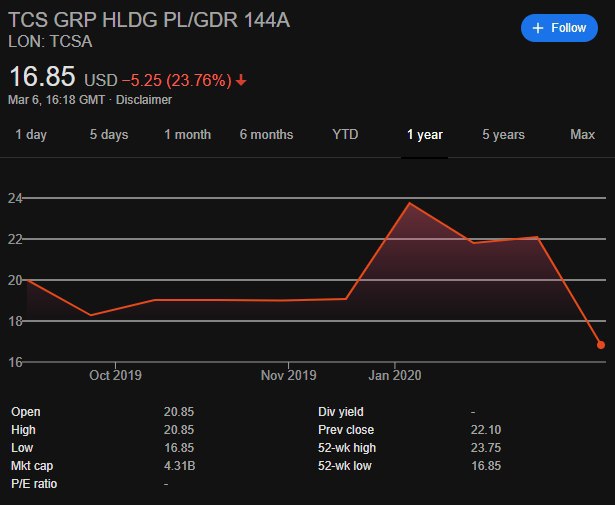The image size is (615, 505).
Task: Click the stock title TCS GRP HLDG PL/GDR 144A
Action: coord(149,20)
